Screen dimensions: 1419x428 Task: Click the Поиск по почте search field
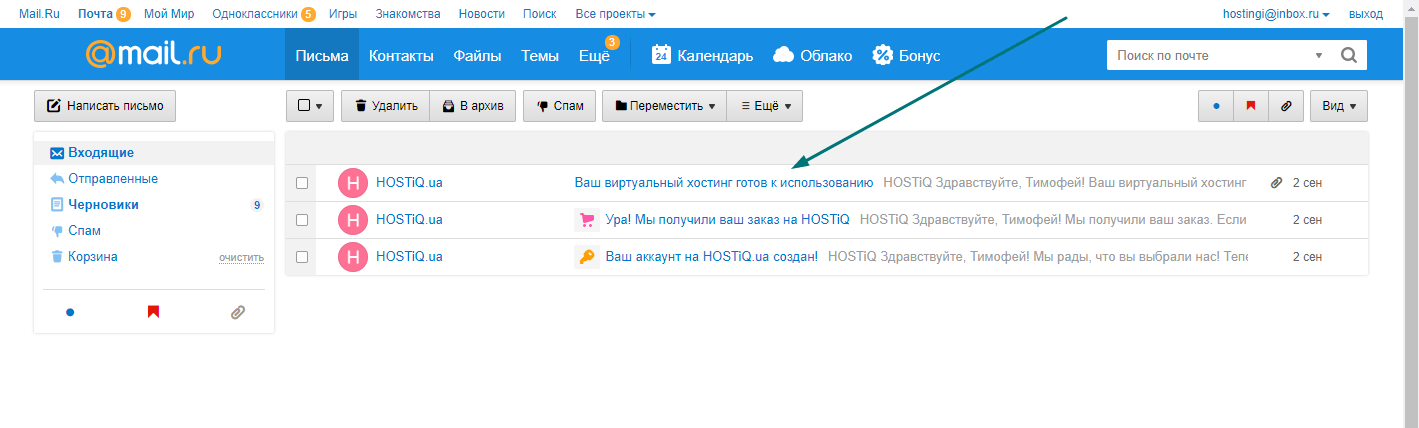click(x=1208, y=56)
